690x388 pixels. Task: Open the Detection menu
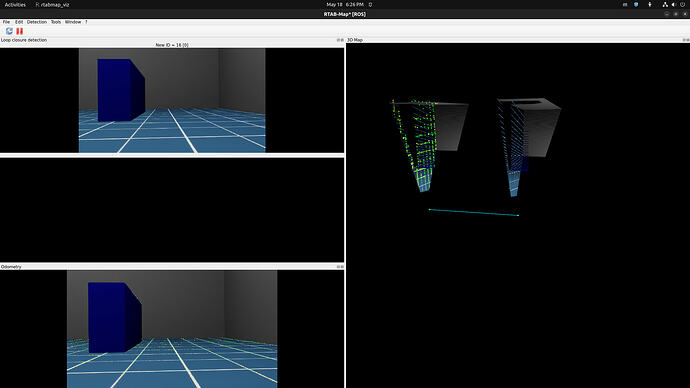[x=37, y=22]
